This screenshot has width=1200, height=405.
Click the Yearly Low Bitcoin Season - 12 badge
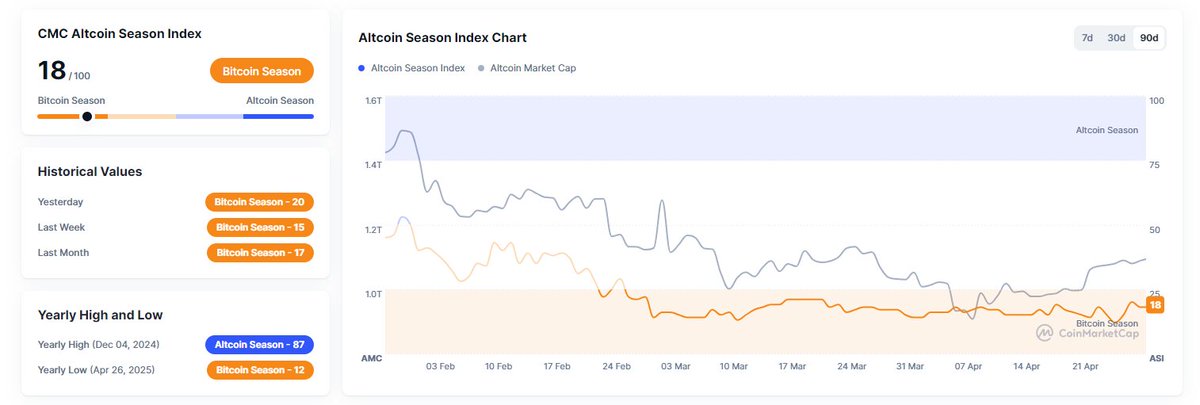260,370
